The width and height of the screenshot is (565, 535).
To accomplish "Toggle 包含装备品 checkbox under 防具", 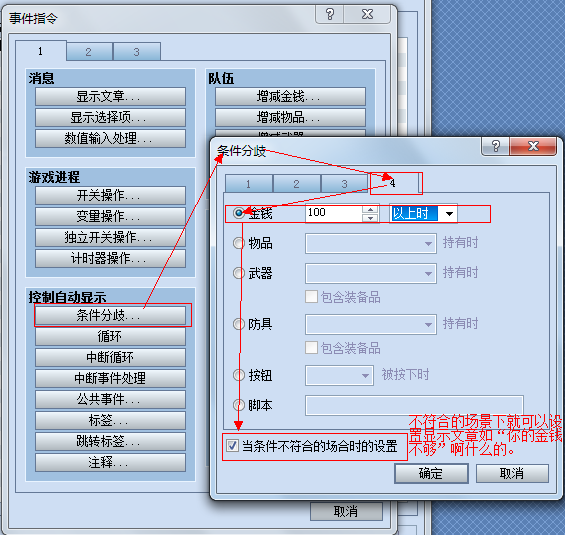I will pyautogui.click(x=311, y=348).
